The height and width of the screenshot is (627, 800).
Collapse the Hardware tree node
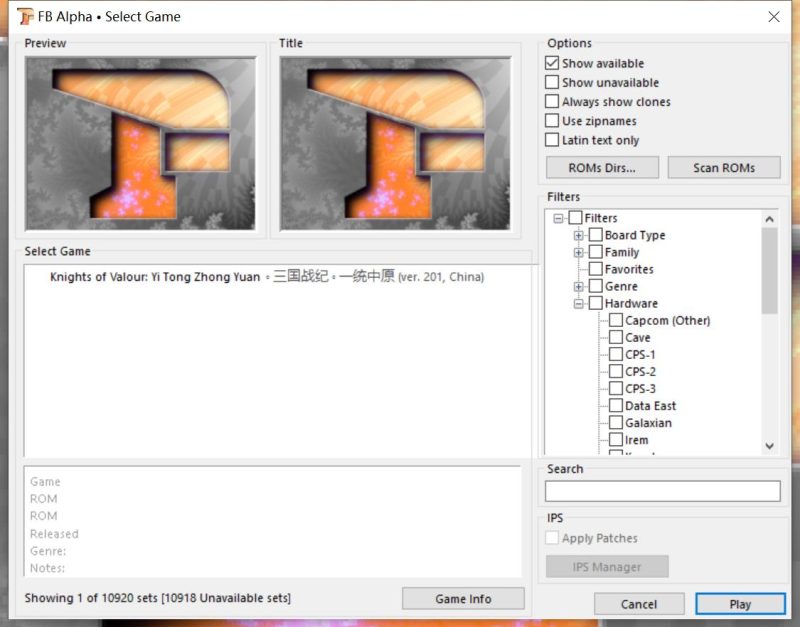coord(579,304)
